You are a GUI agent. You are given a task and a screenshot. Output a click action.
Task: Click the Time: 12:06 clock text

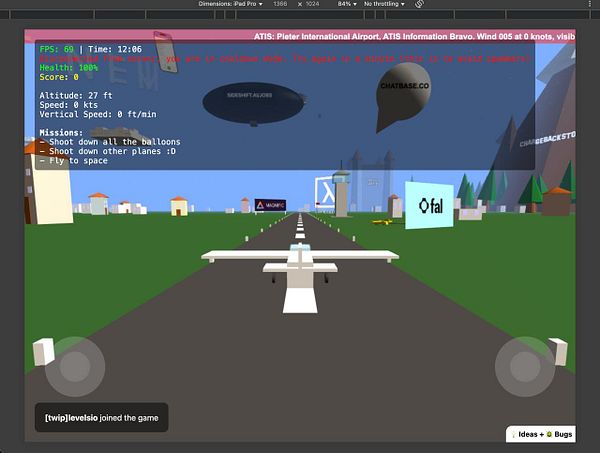pos(115,49)
